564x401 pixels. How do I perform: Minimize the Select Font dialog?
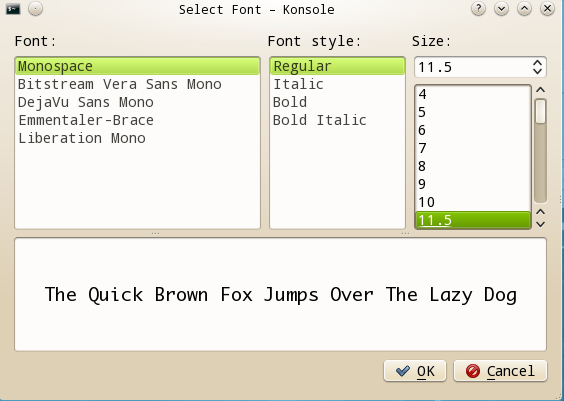pos(501,9)
